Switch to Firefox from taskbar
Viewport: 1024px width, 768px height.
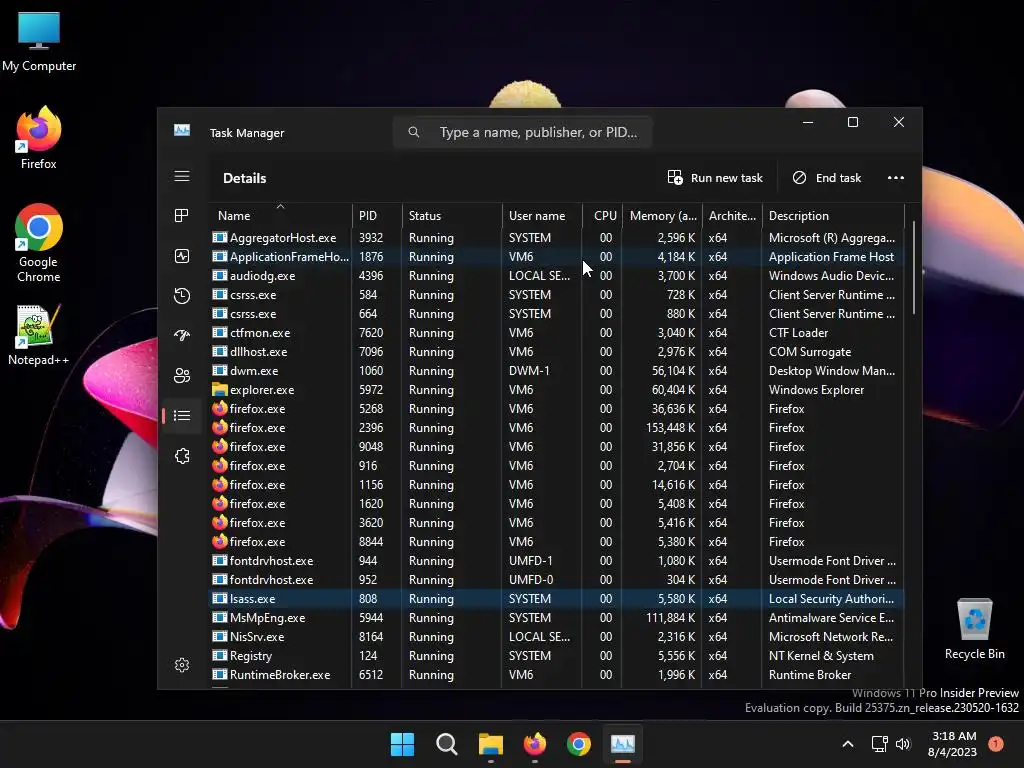[535, 744]
